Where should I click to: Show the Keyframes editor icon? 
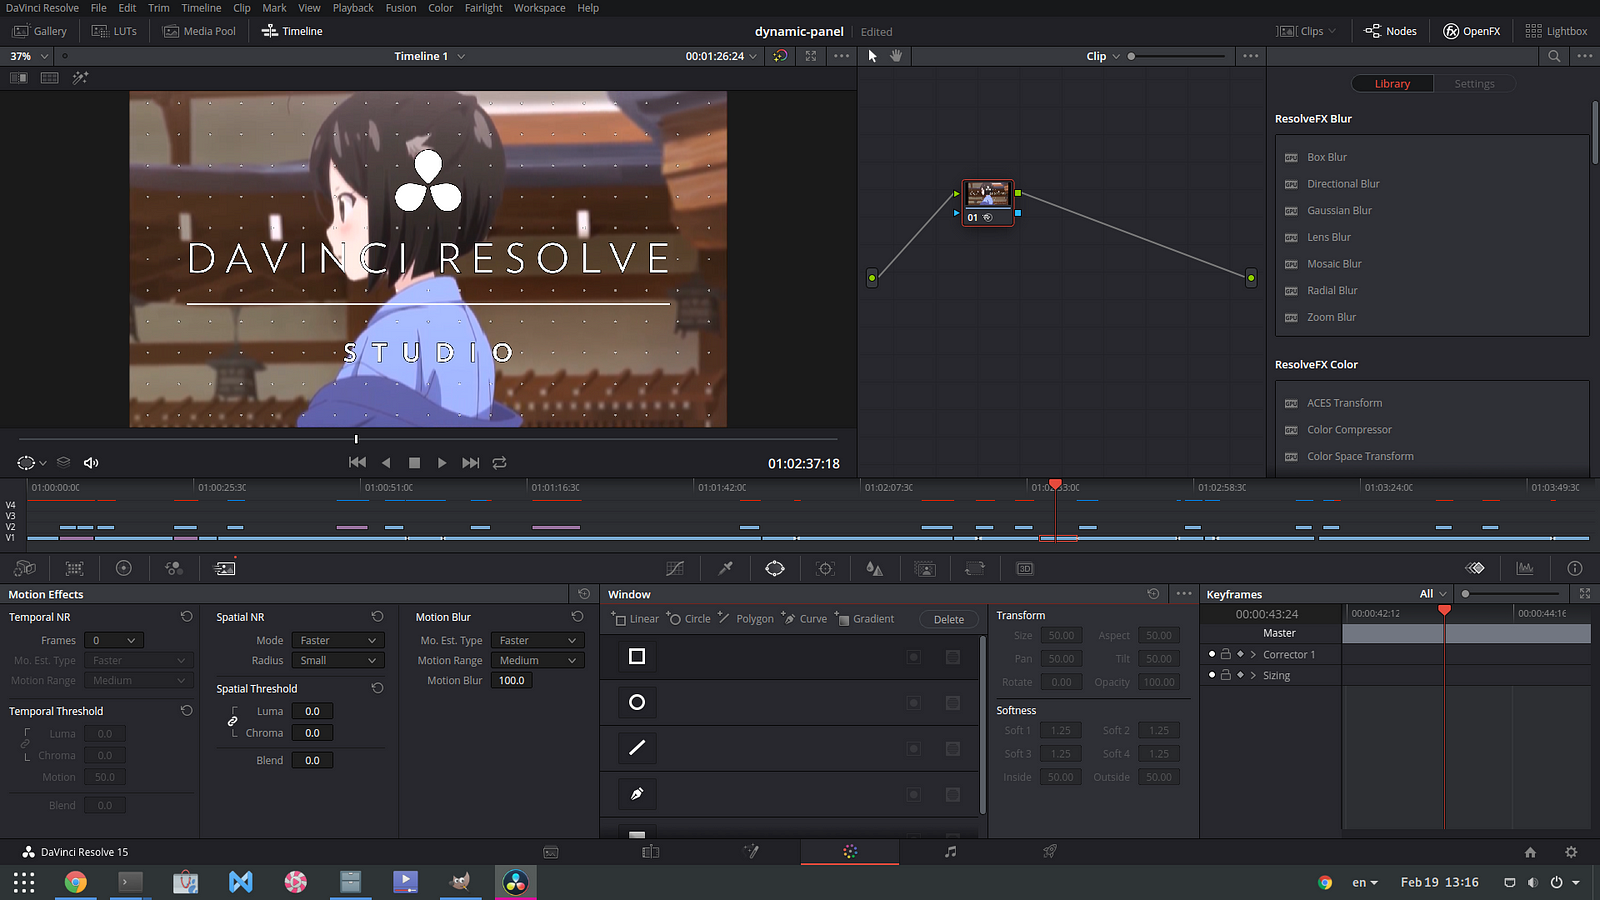(1475, 568)
